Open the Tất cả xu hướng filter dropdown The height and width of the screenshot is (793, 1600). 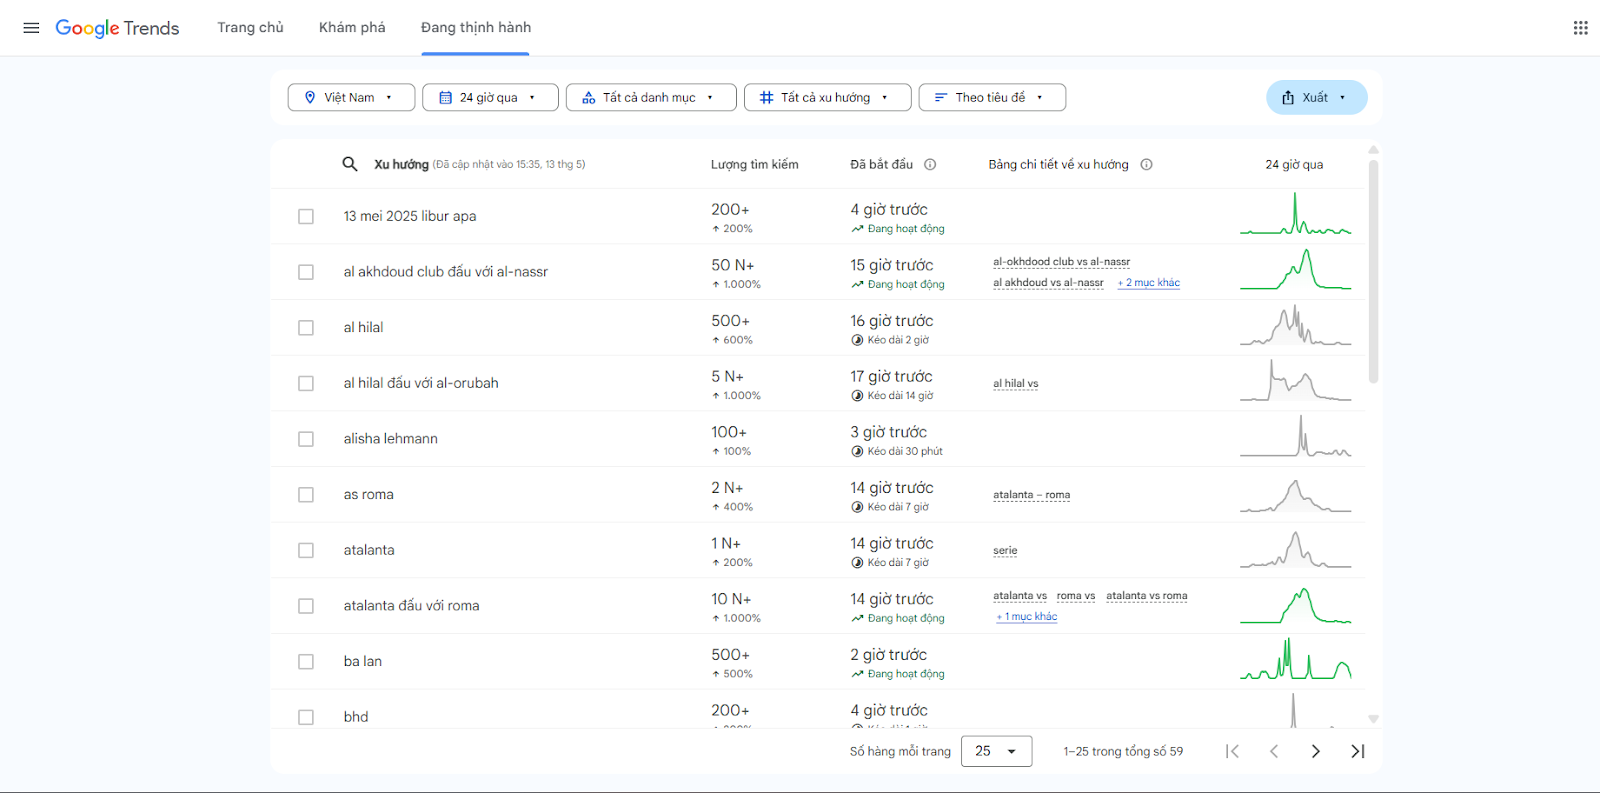click(x=828, y=97)
